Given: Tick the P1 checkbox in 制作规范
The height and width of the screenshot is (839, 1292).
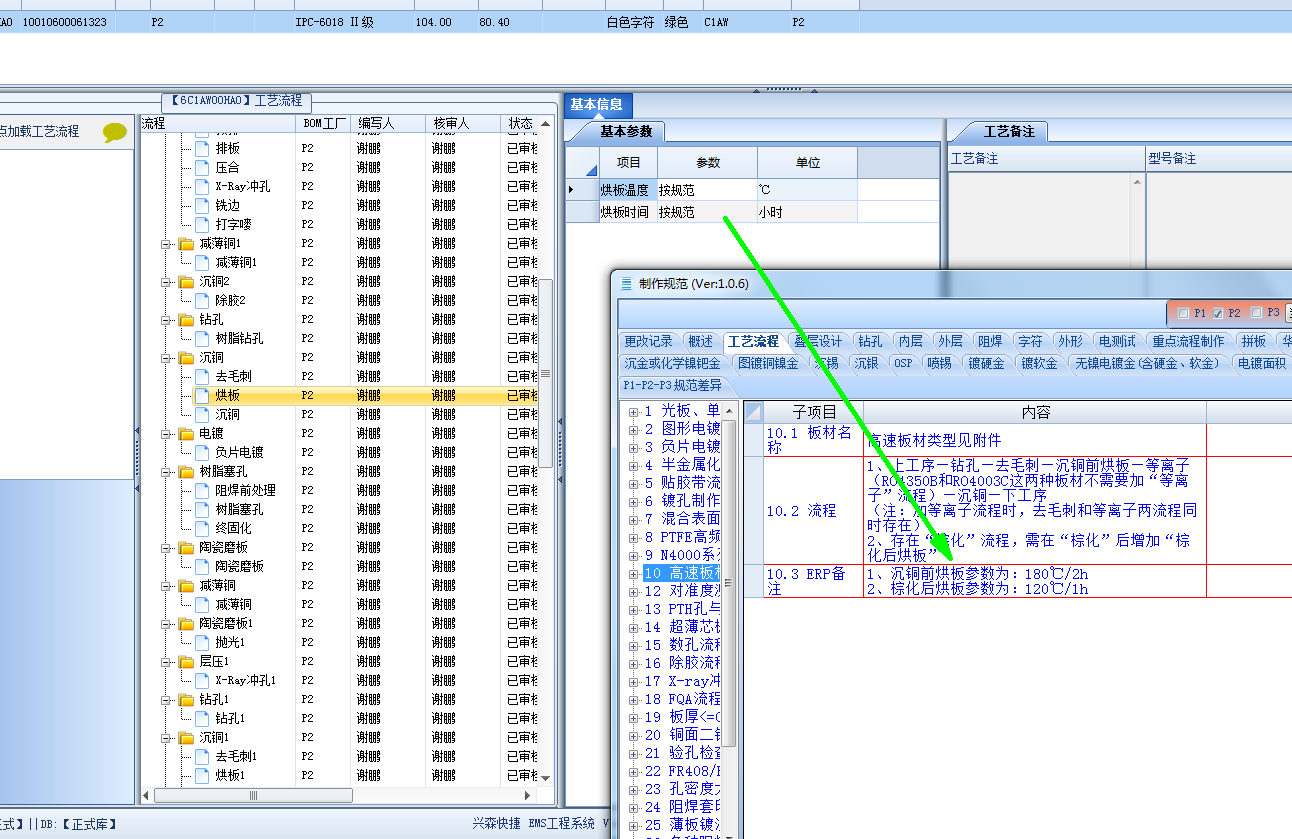Looking at the screenshot, I should [1183, 313].
